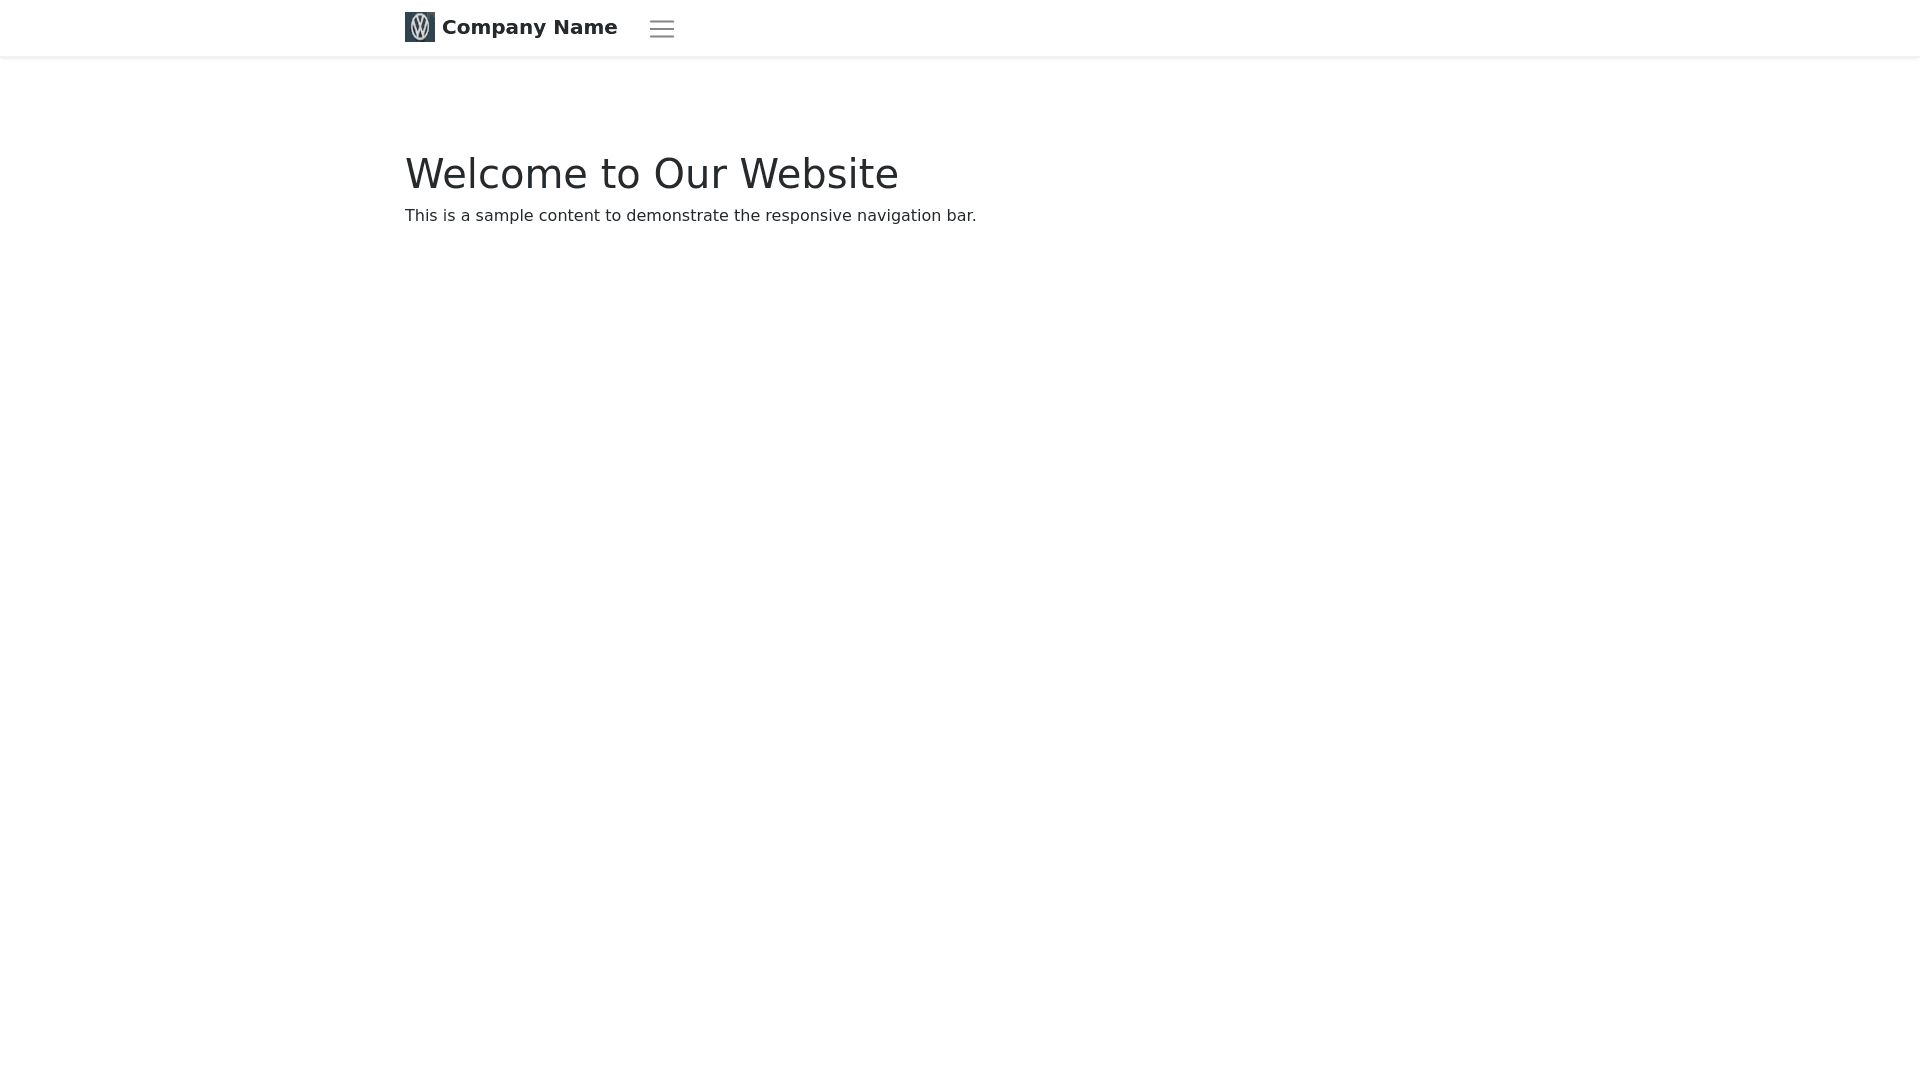Click the sample content paragraph text
This screenshot has width=1920, height=1080.
click(x=690, y=216)
